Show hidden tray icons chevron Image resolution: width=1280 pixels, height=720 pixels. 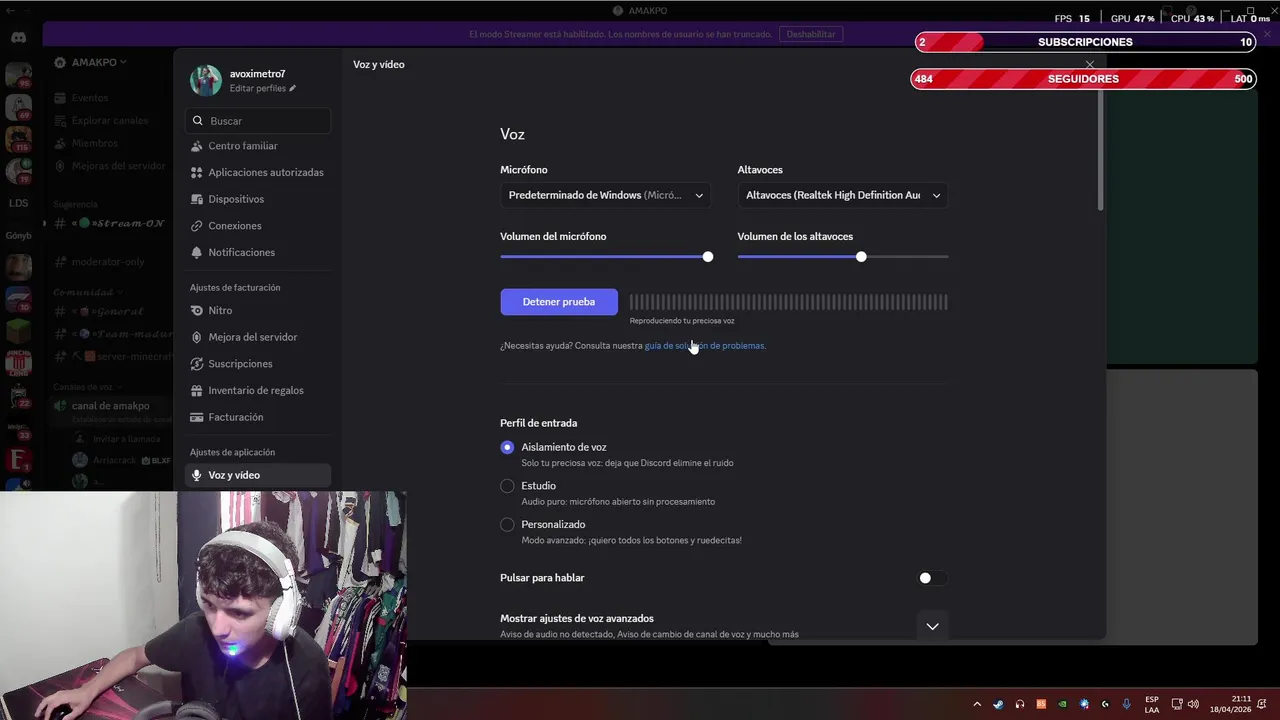[977, 704]
